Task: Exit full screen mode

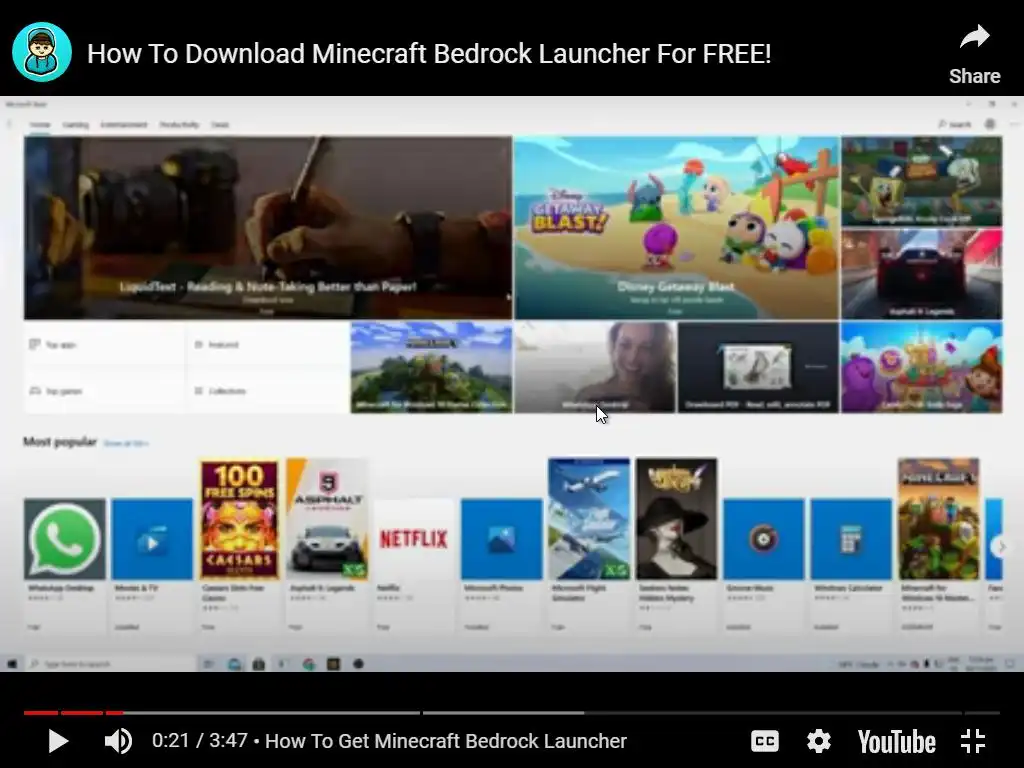Action: point(973,741)
